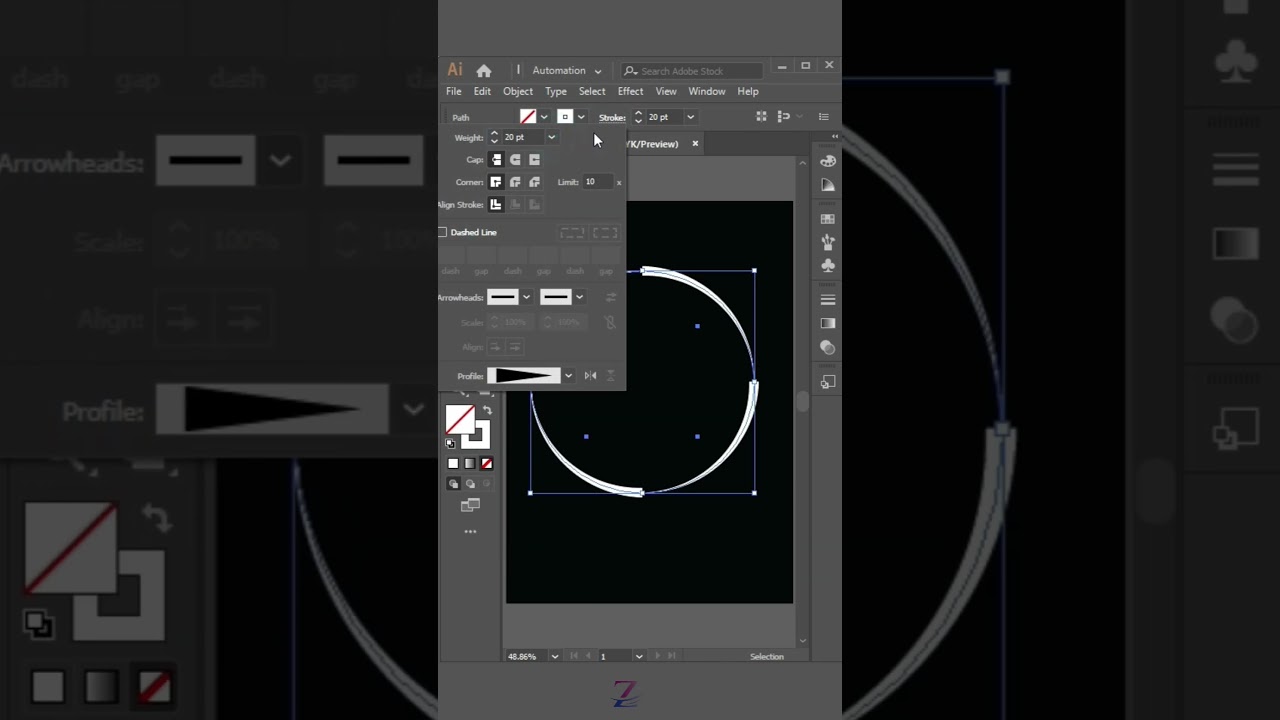1280x720 pixels.
Task: Open the Weight value dropdown
Action: pyautogui.click(x=551, y=137)
